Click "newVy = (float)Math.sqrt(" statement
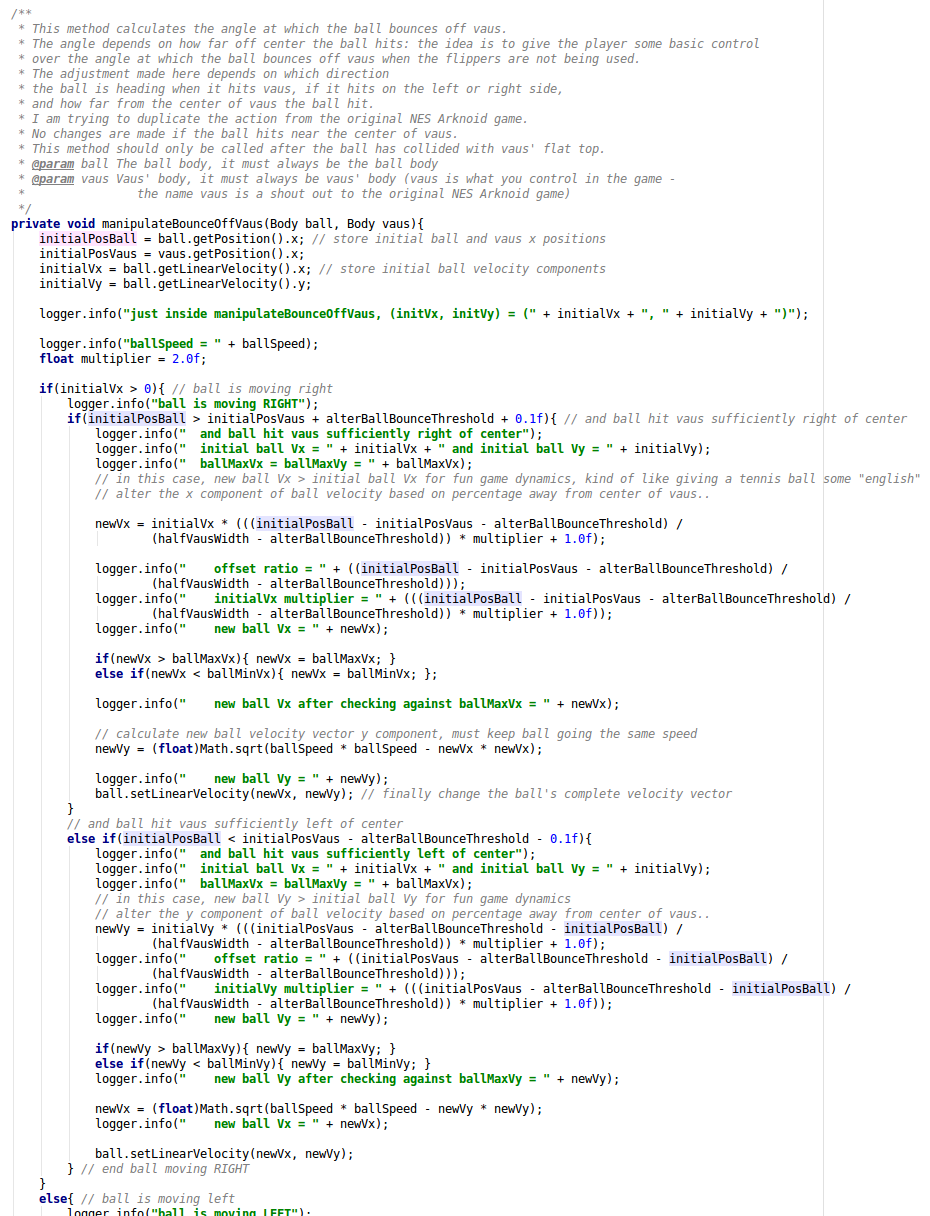This screenshot has height=1216, width=930. pos(319,749)
